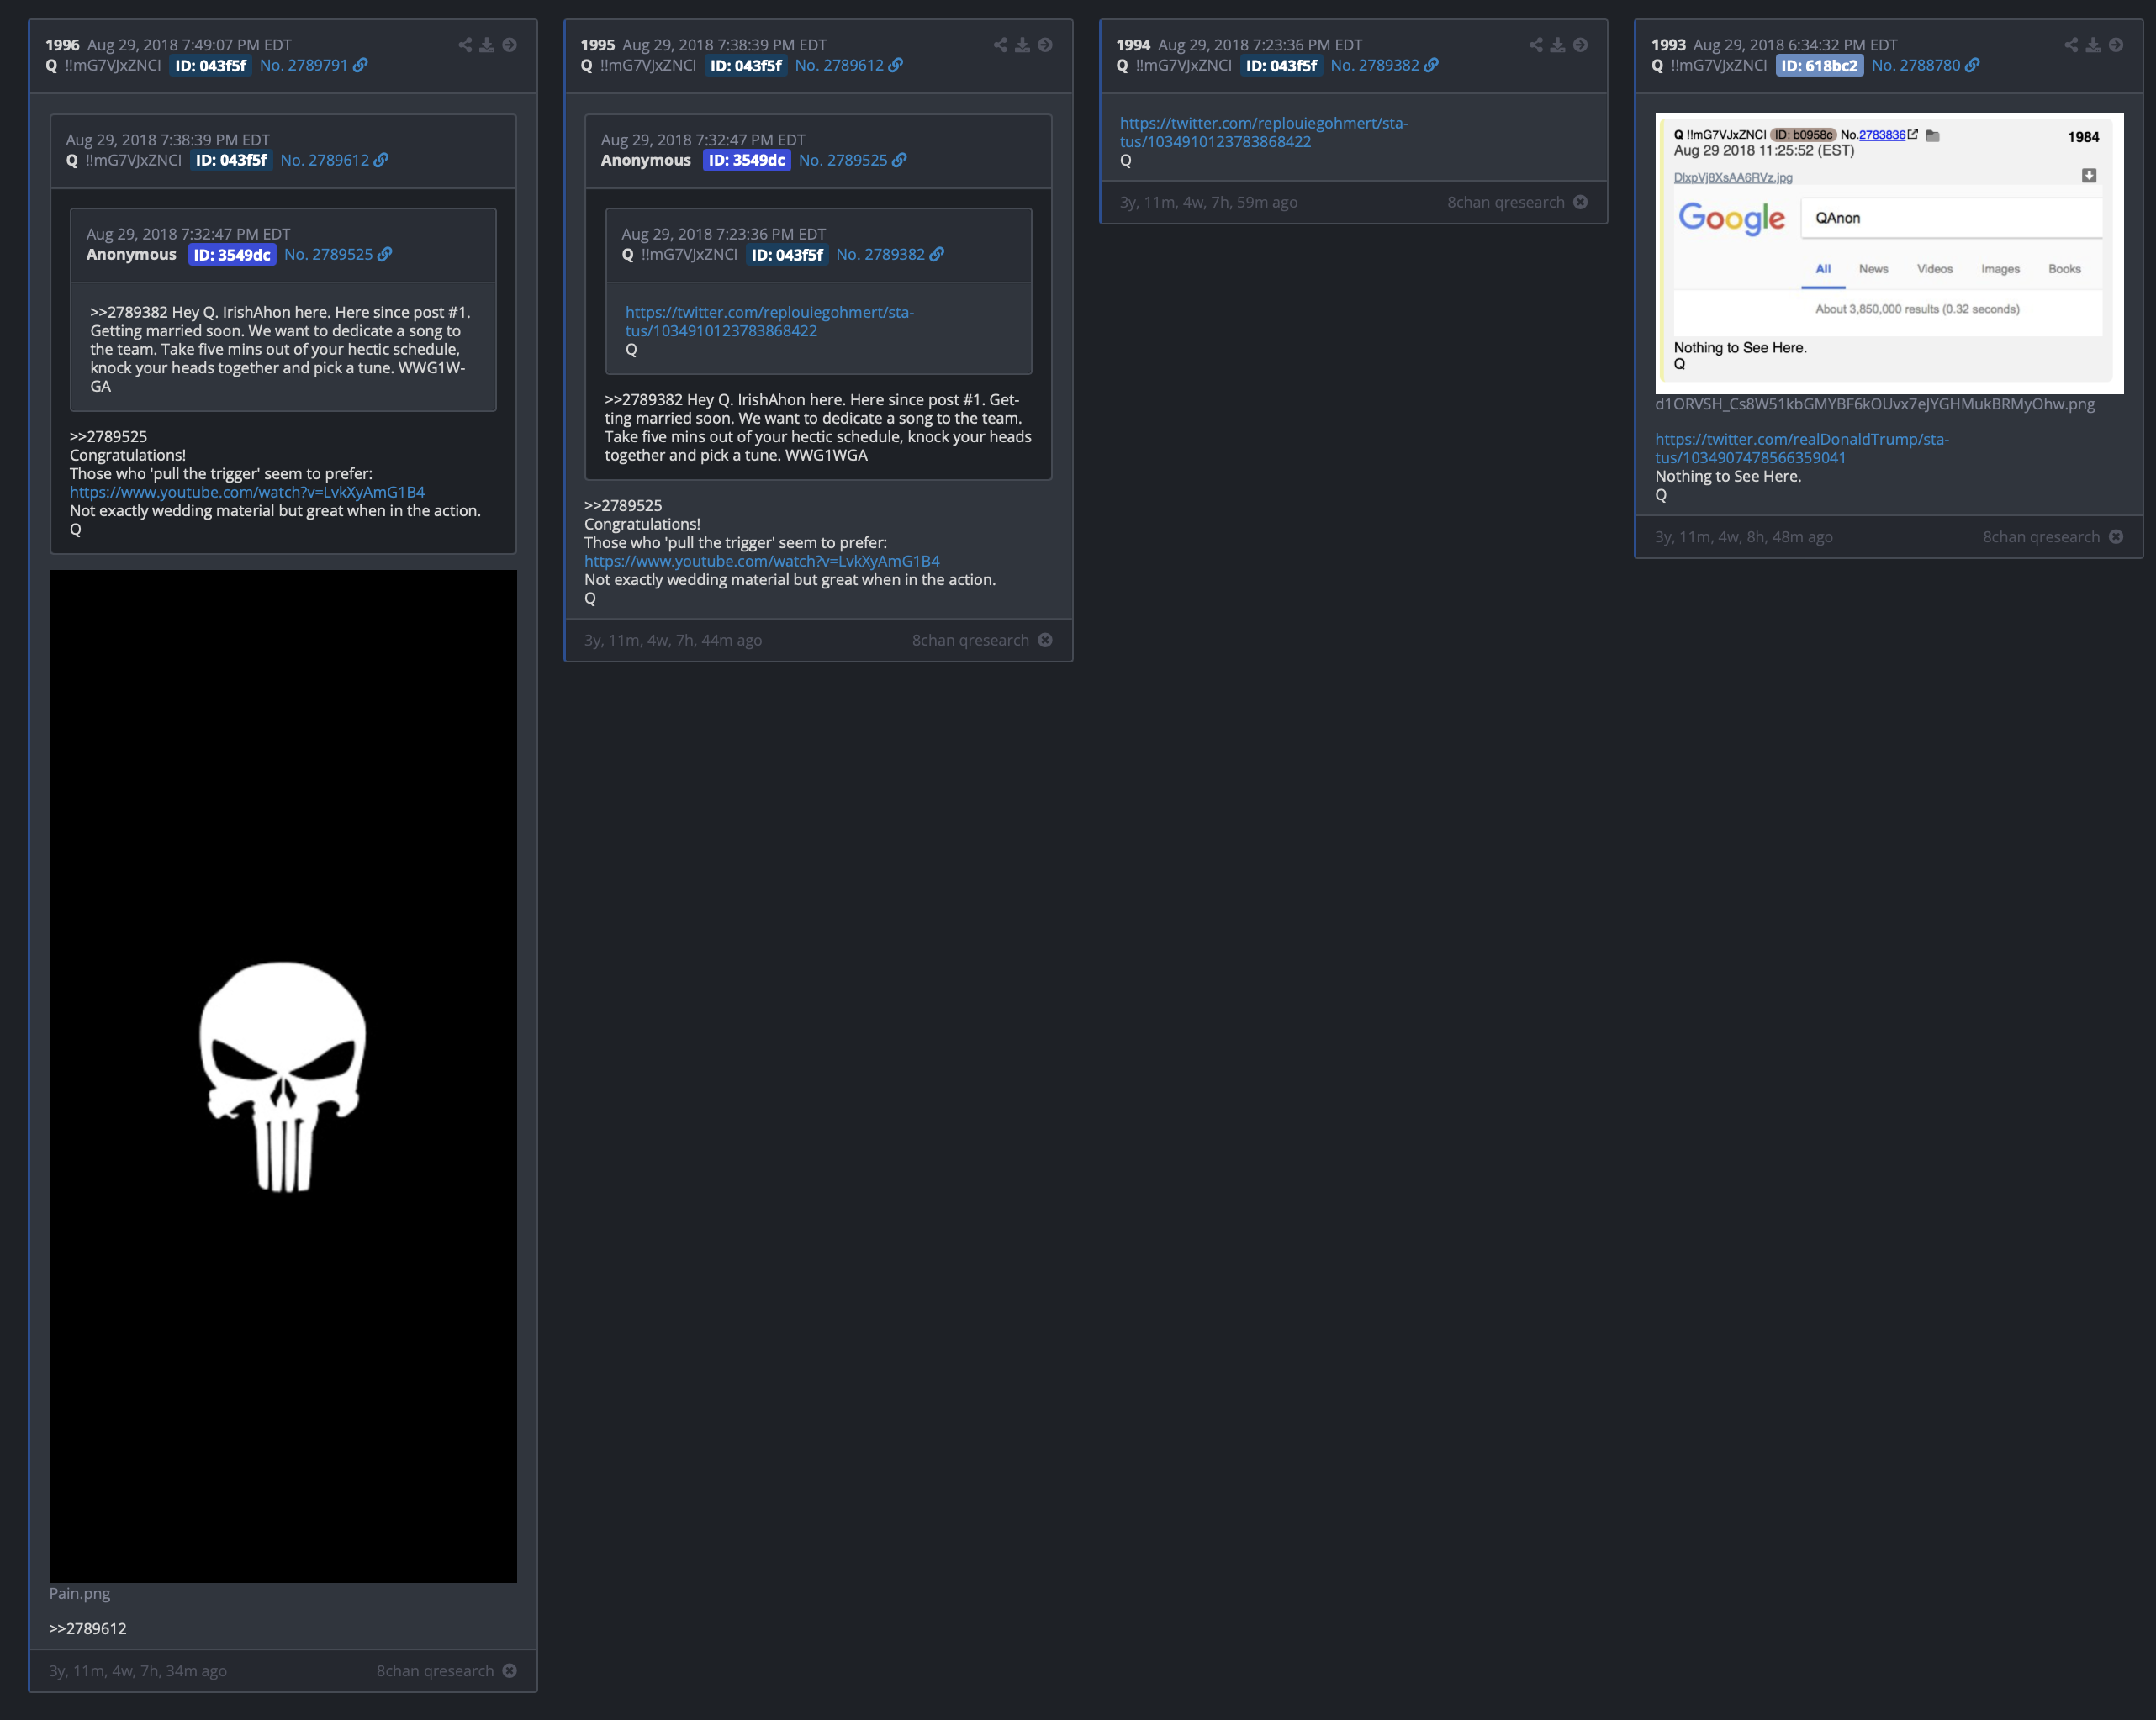This screenshot has height=1720, width=2156.
Task: Click 'Nothing to See Here.' text in post 1993 body
Action: (x=1728, y=476)
